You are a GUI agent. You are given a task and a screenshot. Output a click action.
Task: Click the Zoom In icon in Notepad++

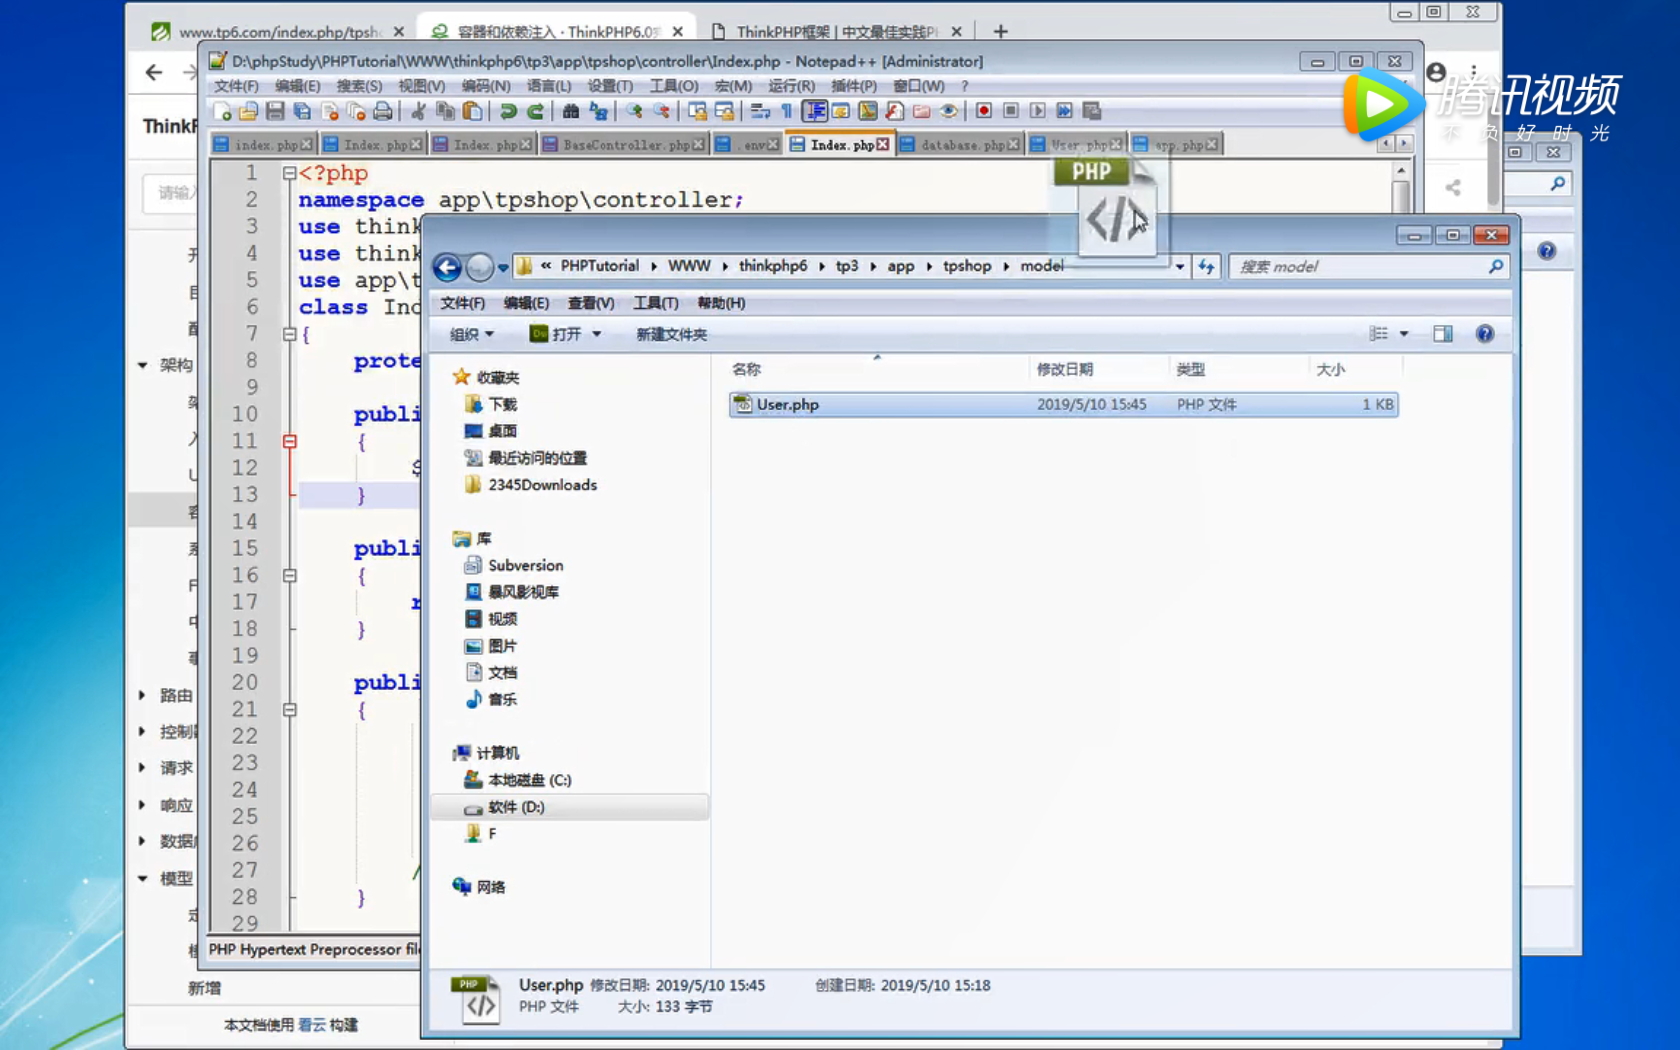coord(633,111)
